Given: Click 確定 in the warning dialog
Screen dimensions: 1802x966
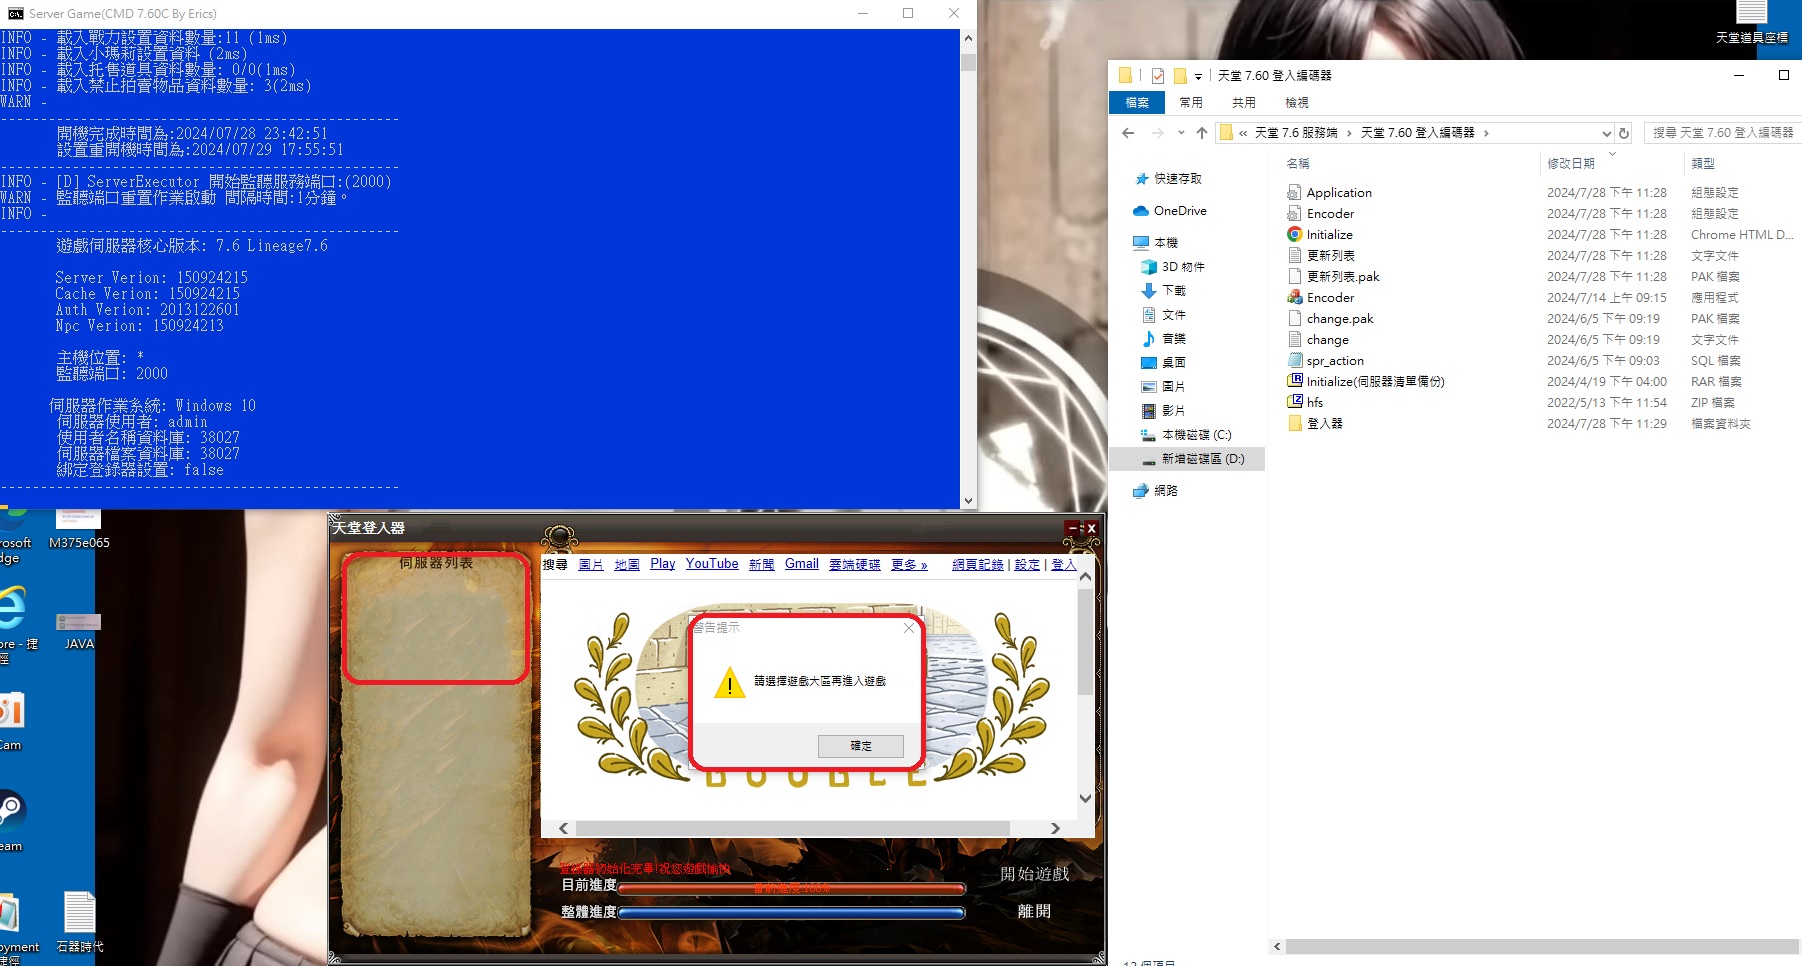Looking at the screenshot, I should click(x=861, y=746).
